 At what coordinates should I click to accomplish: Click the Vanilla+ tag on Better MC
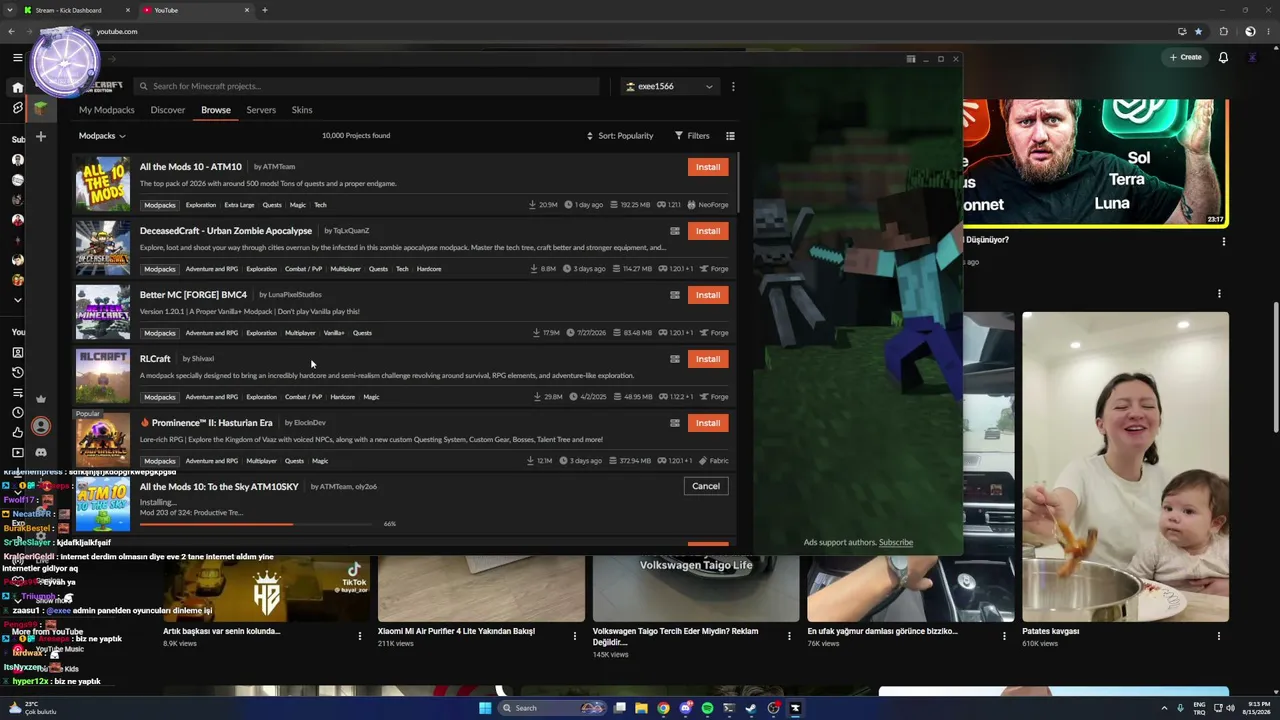[334, 333]
